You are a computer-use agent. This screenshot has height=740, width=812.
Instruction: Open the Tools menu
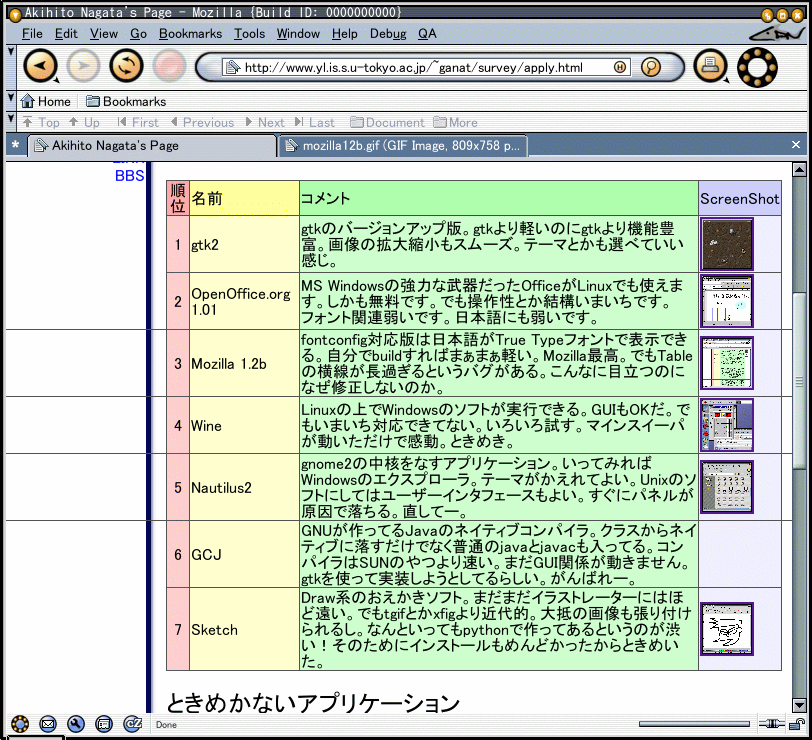(x=249, y=34)
